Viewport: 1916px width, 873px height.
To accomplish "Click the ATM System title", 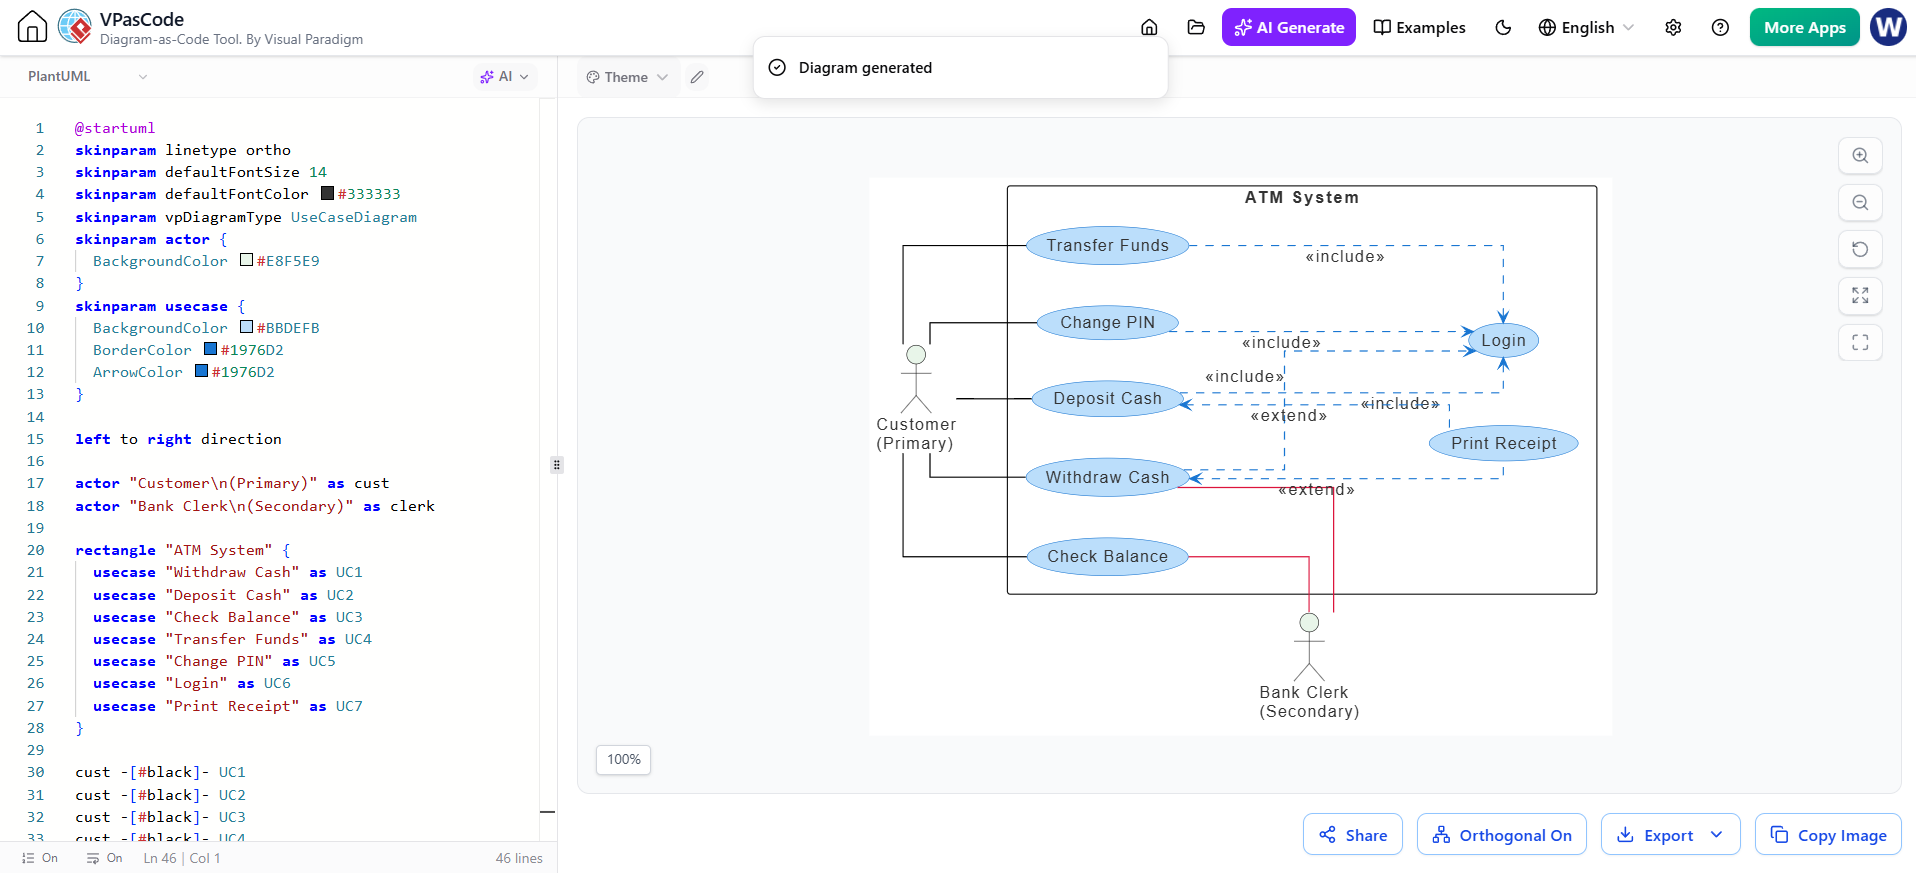I will [1301, 197].
